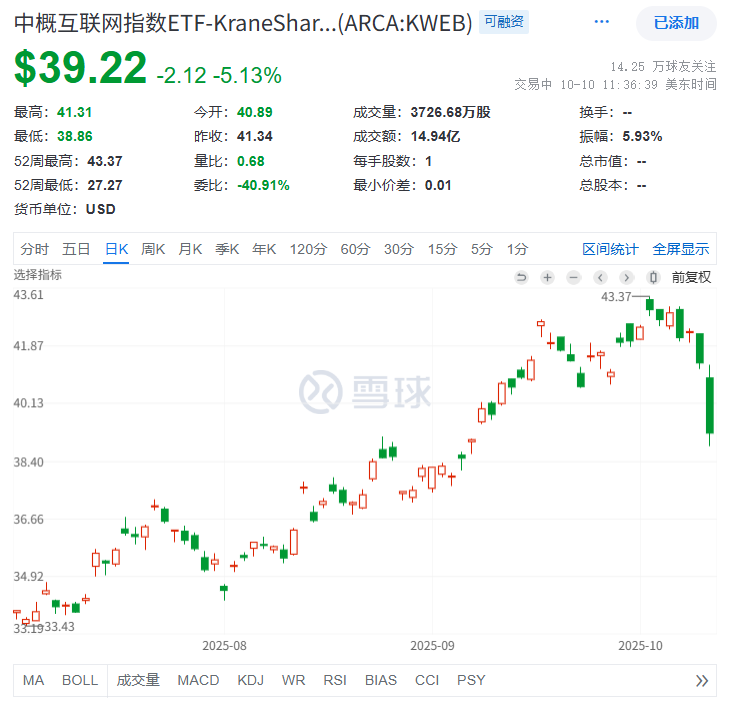
Task: Enable the MA indicator
Action: pyautogui.click(x=33, y=681)
